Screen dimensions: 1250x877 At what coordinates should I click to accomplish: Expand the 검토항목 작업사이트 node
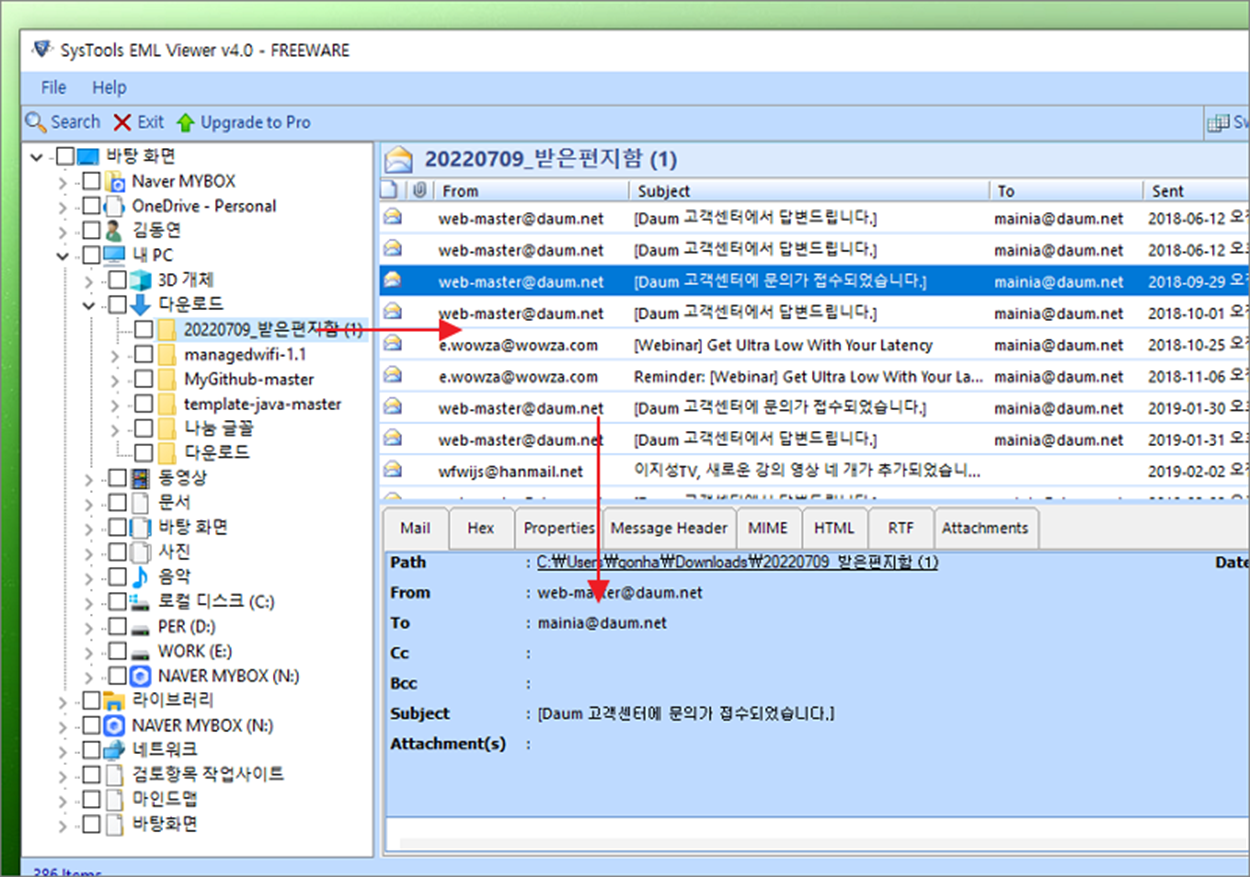tap(63, 774)
